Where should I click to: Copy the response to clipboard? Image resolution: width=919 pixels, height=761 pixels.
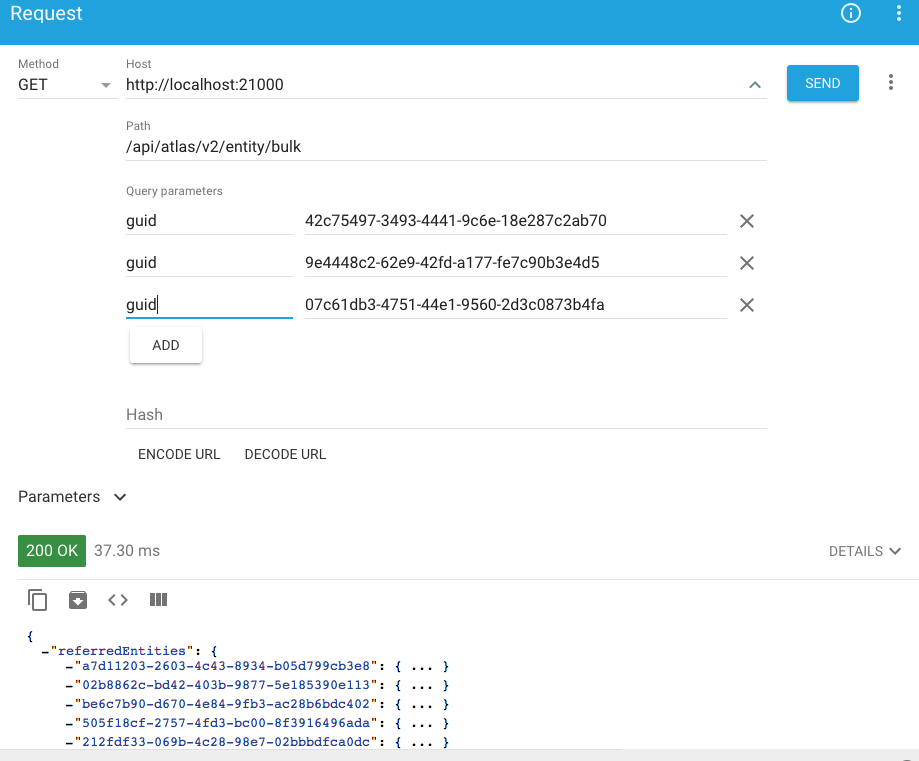tap(38, 600)
